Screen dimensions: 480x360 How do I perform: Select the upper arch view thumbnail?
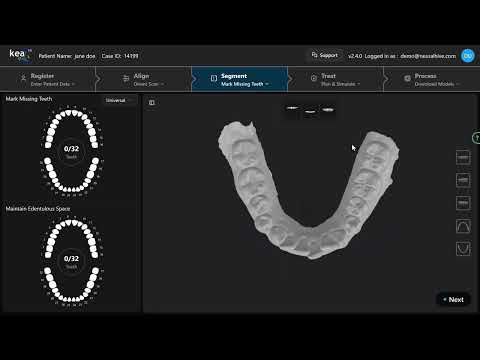[x=292, y=108]
